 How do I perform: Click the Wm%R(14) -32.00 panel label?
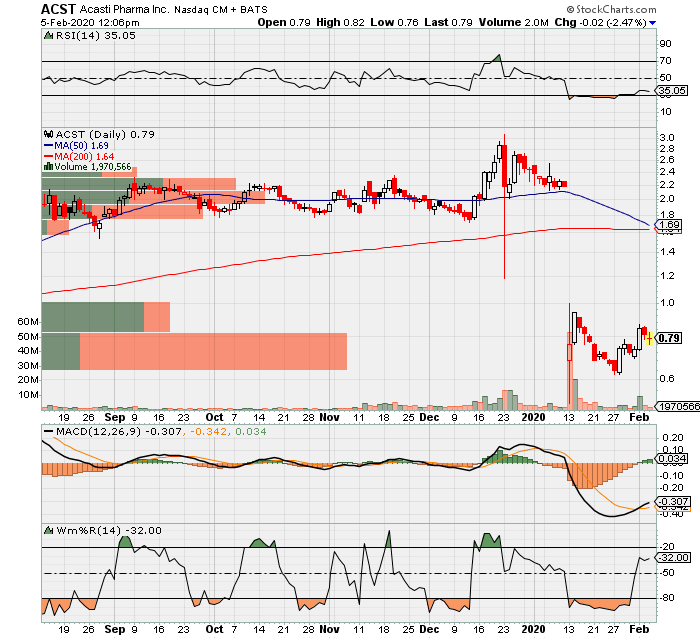pos(109,530)
